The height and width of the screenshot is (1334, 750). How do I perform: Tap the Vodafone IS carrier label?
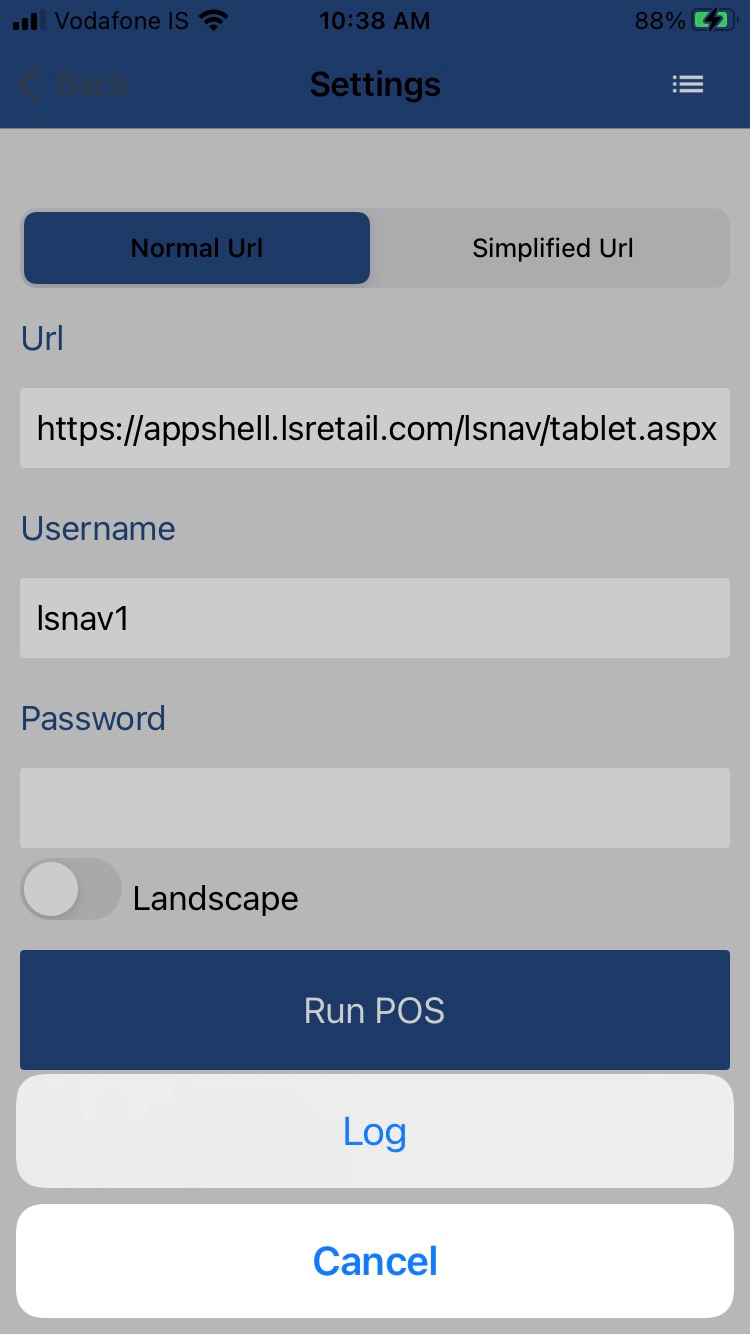click(x=121, y=21)
